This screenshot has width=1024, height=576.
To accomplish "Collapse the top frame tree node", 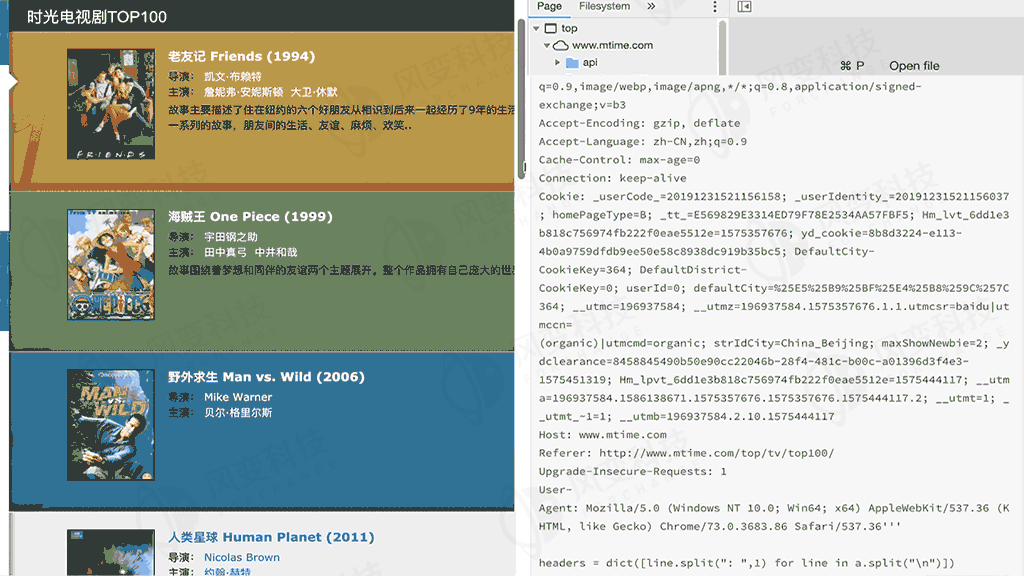I will (x=537, y=29).
